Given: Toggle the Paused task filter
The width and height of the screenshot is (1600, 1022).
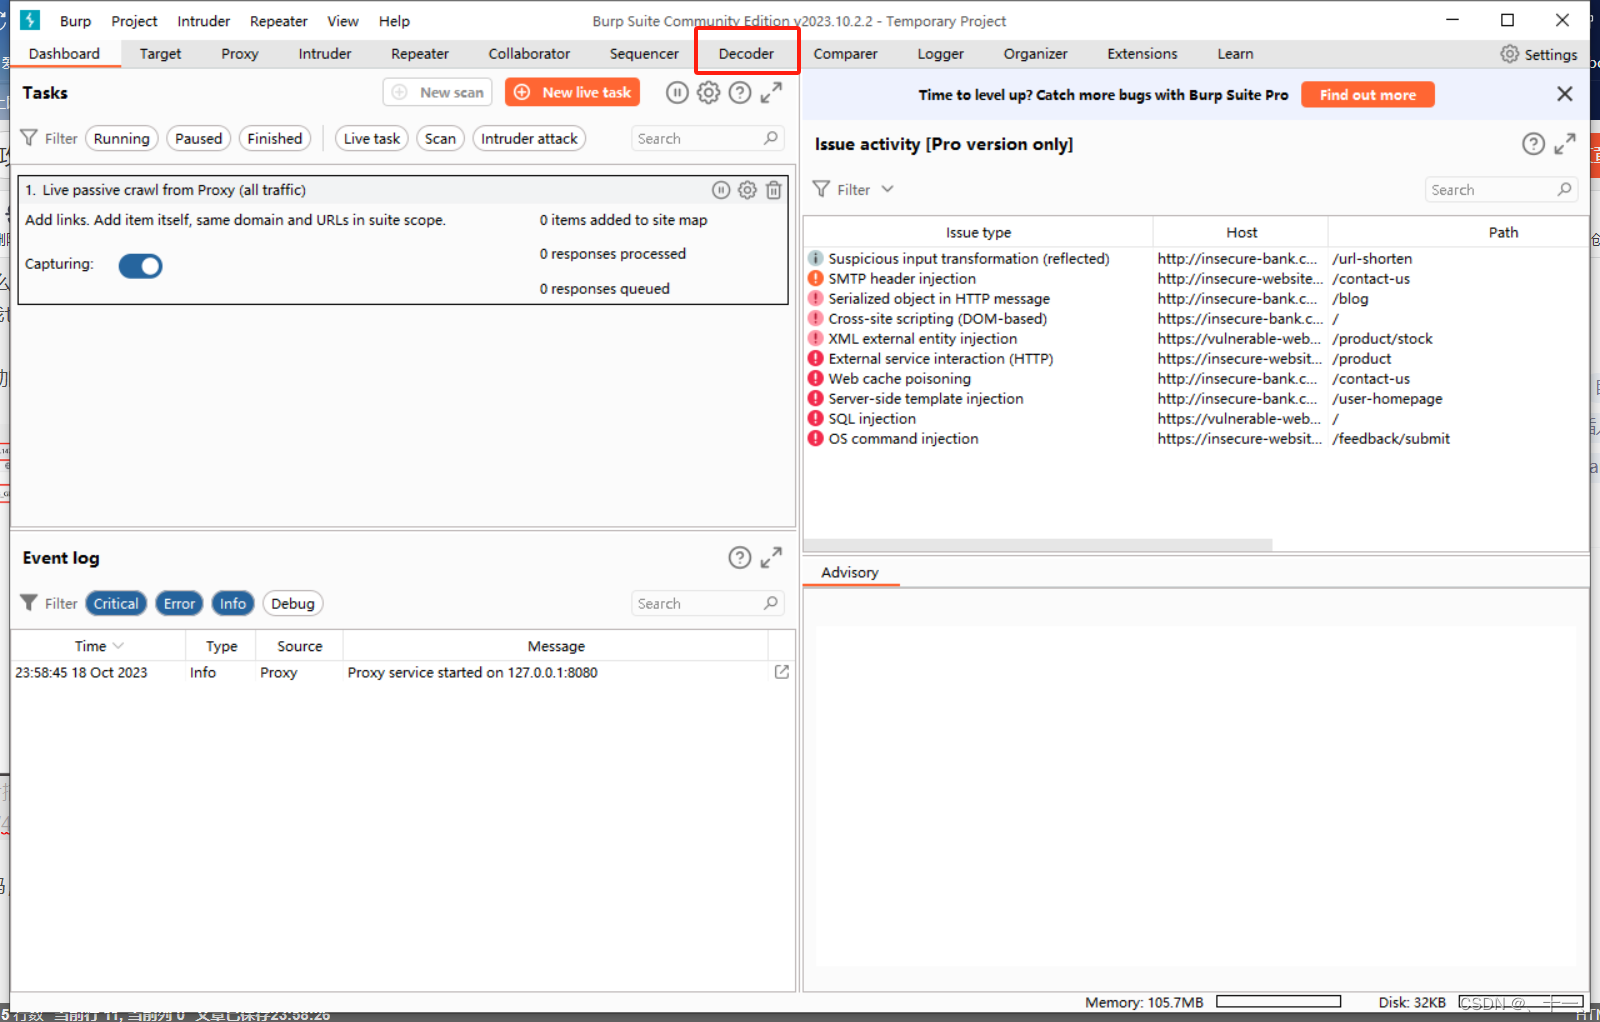Looking at the screenshot, I should [198, 139].
